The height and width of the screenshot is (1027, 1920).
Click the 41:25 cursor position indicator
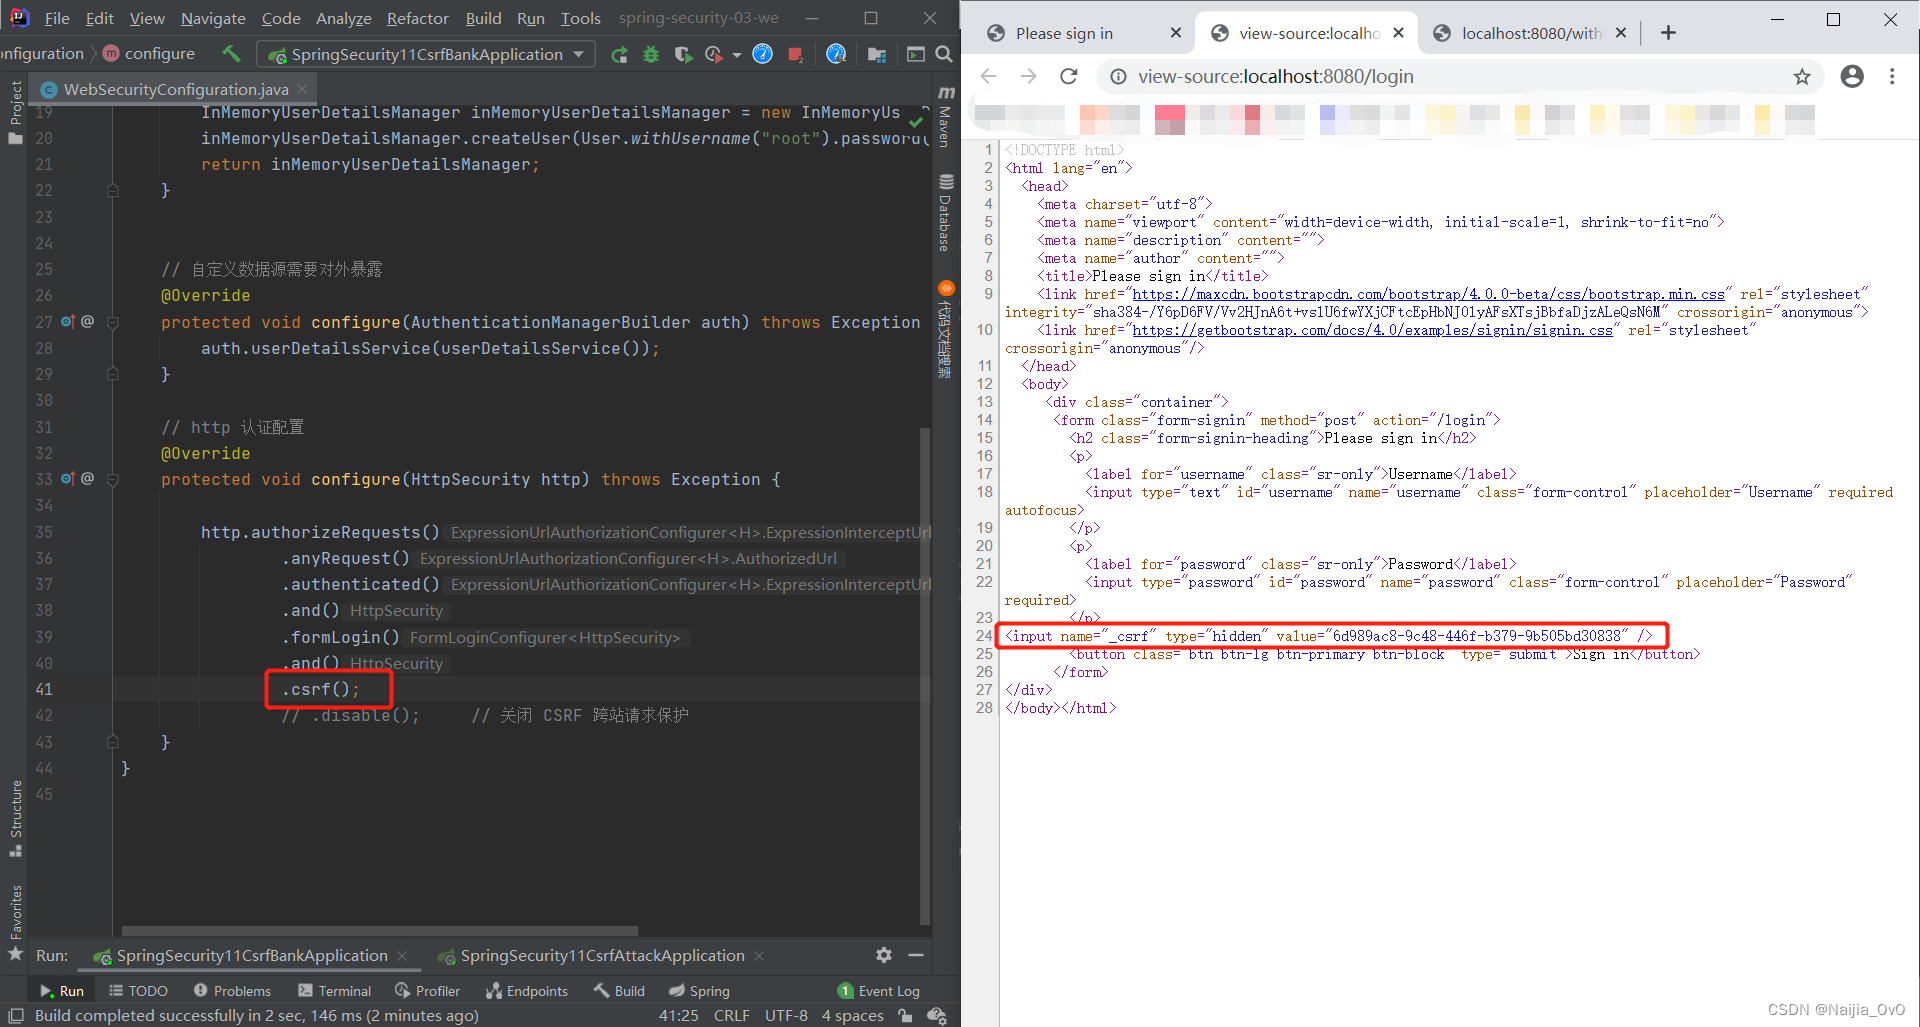click(x=678, y=1015)
